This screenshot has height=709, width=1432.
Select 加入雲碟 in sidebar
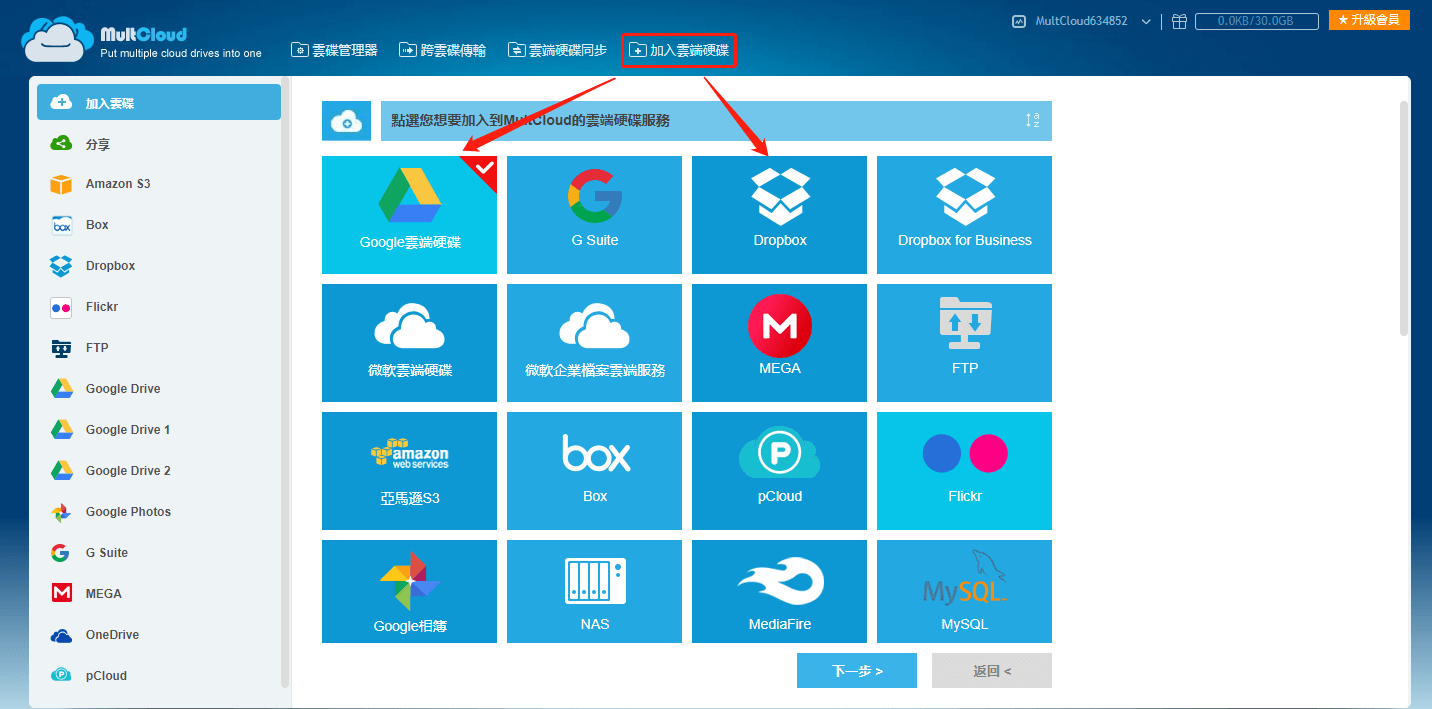click(159, 102)
